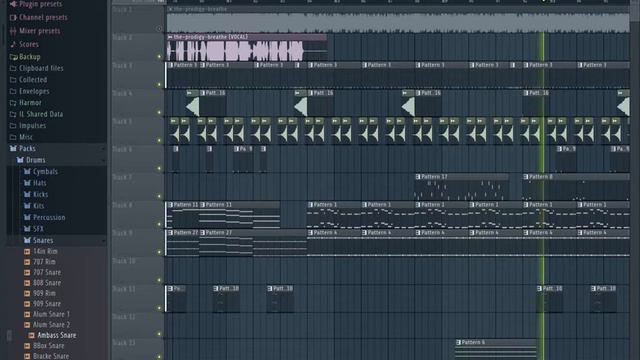The image size is (640, 360).
Task: Click the Impulses folder icon
Action: click(x=13, y=125)
